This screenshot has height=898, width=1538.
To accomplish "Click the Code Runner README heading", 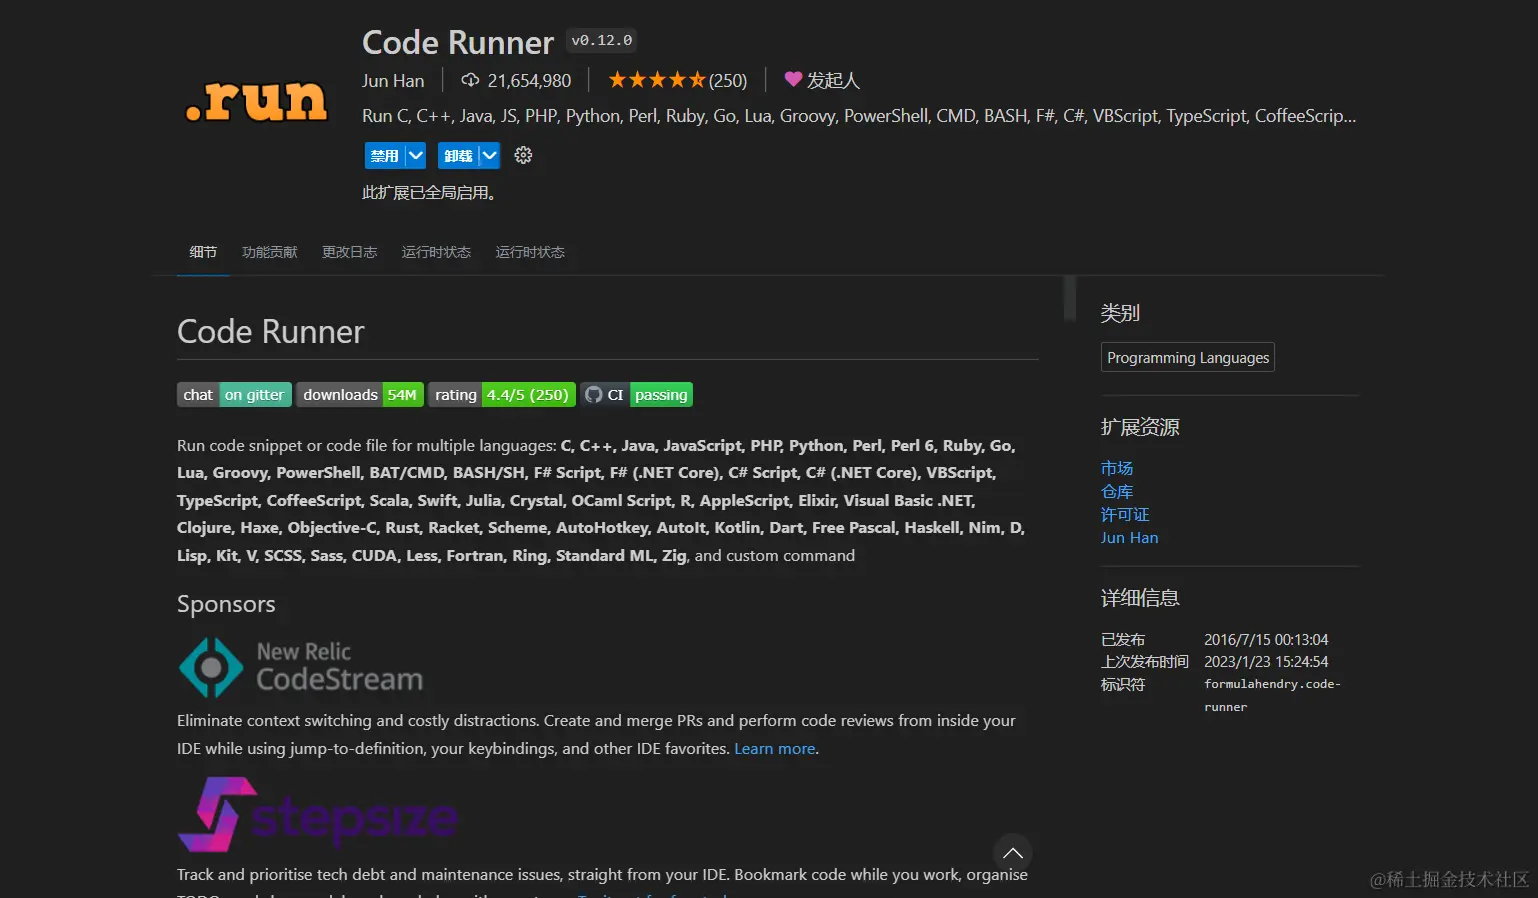I will pos(271,332).
